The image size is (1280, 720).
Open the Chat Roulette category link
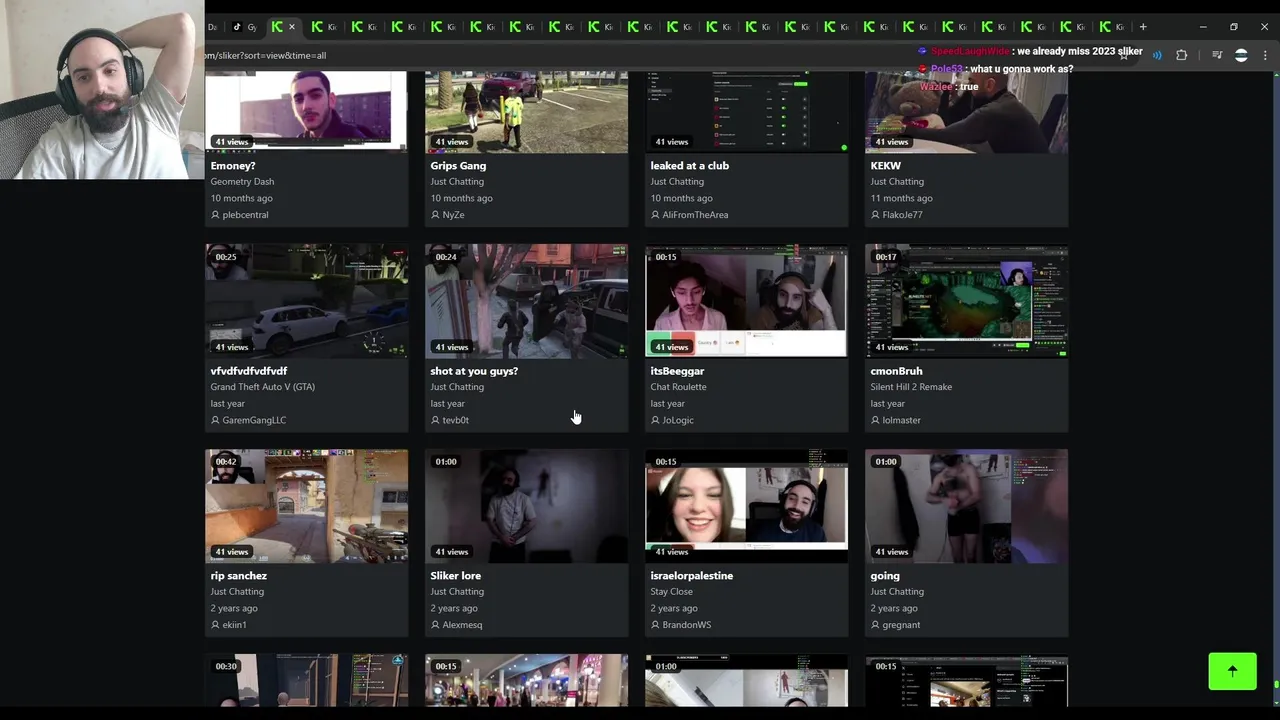click(678, 387)
